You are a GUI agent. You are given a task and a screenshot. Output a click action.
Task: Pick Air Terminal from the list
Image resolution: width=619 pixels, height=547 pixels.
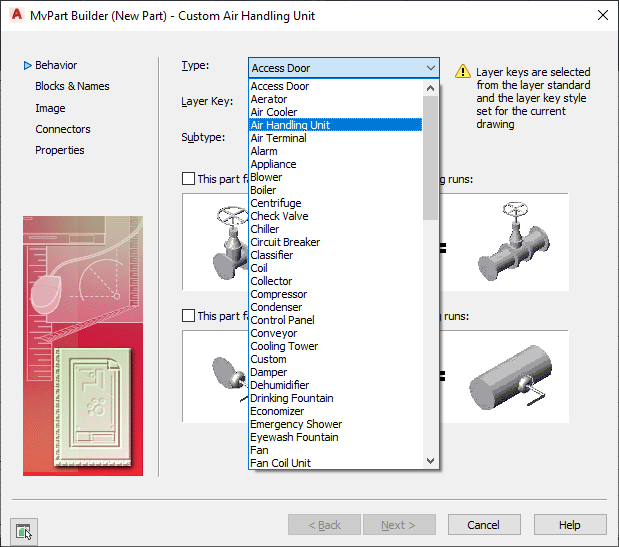point(336,138)
